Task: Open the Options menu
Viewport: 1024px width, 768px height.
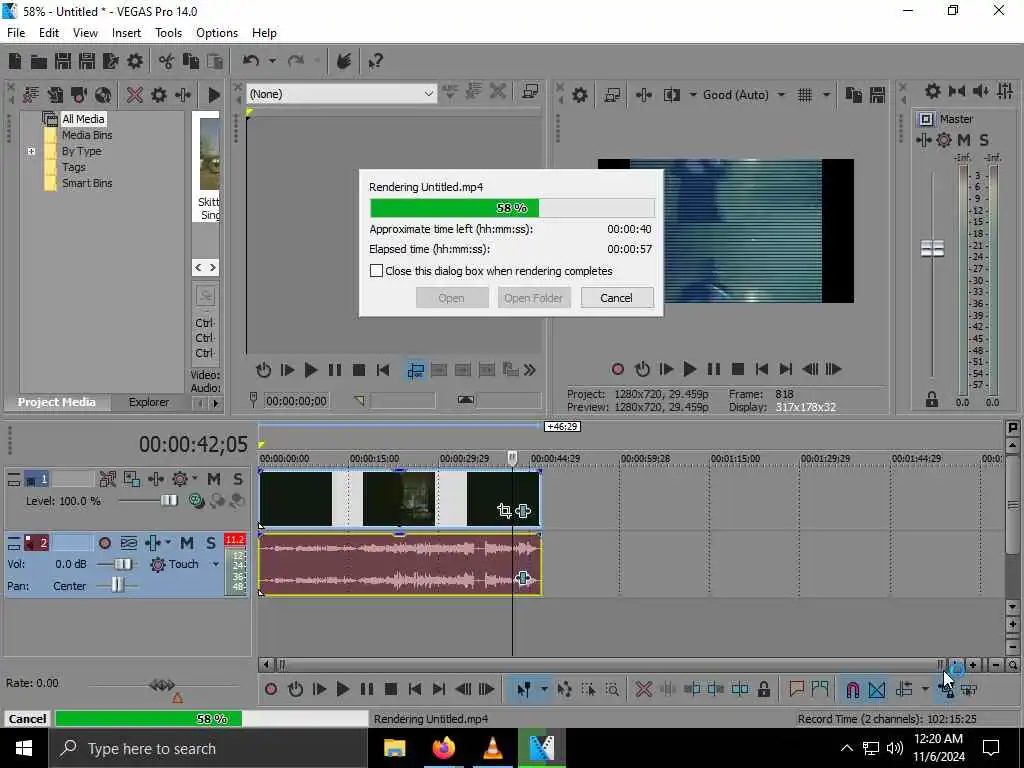Action: point(217,33)
